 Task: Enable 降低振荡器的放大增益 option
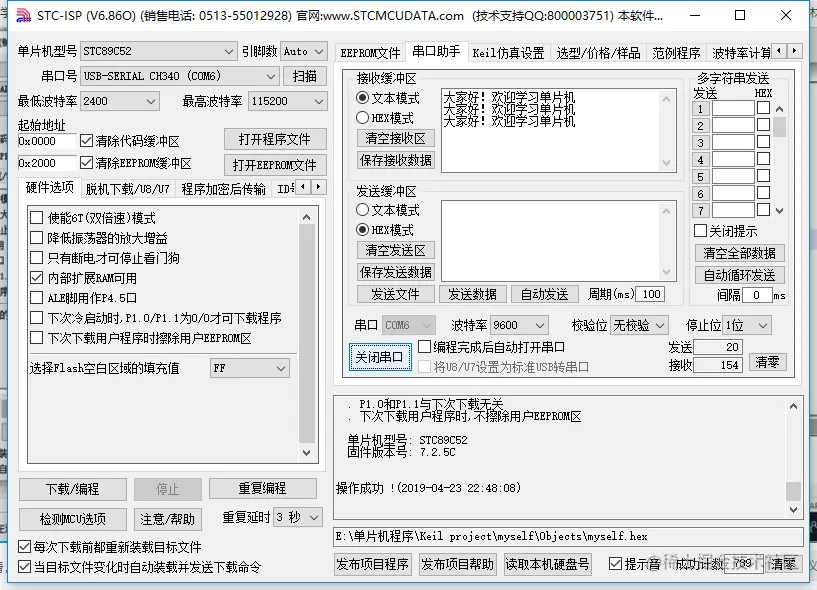36,238
